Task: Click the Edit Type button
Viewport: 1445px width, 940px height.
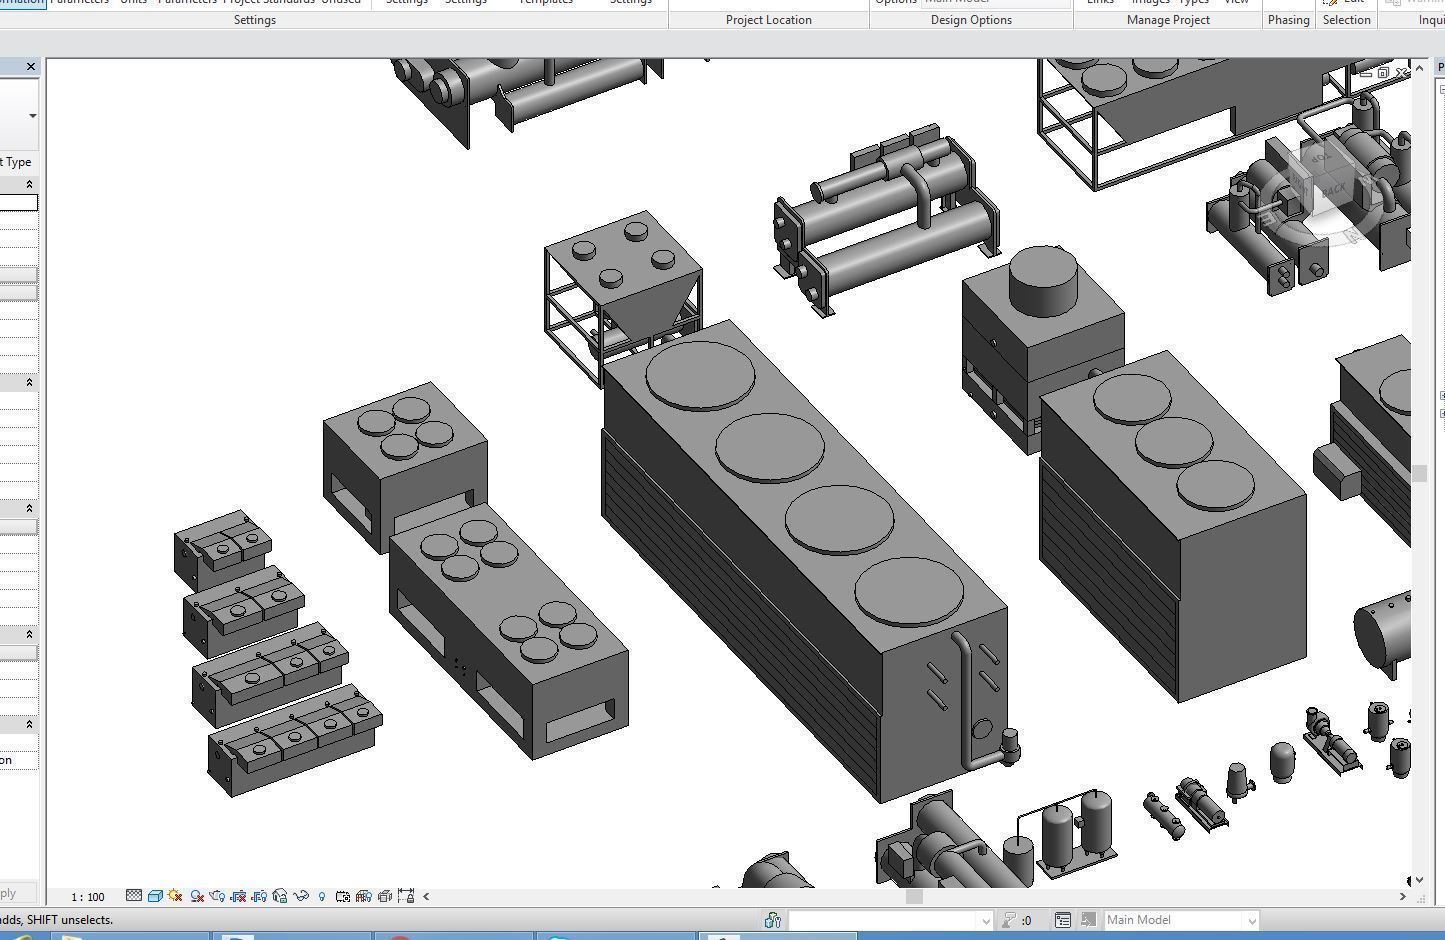Action: pyautogui.click(x=16, y=161)
